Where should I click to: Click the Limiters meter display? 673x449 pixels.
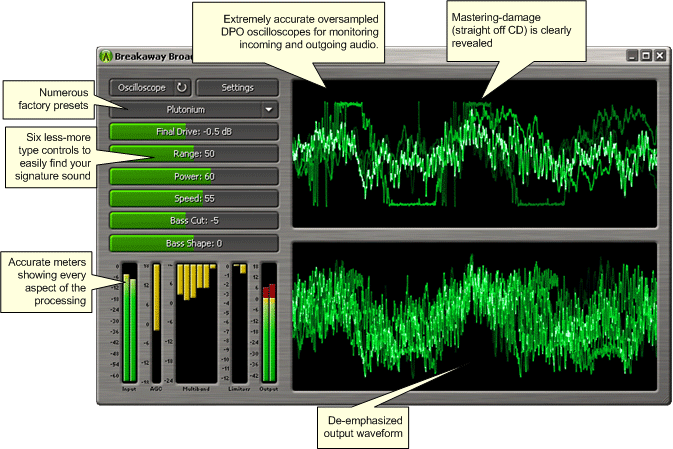tap(239, 323)
